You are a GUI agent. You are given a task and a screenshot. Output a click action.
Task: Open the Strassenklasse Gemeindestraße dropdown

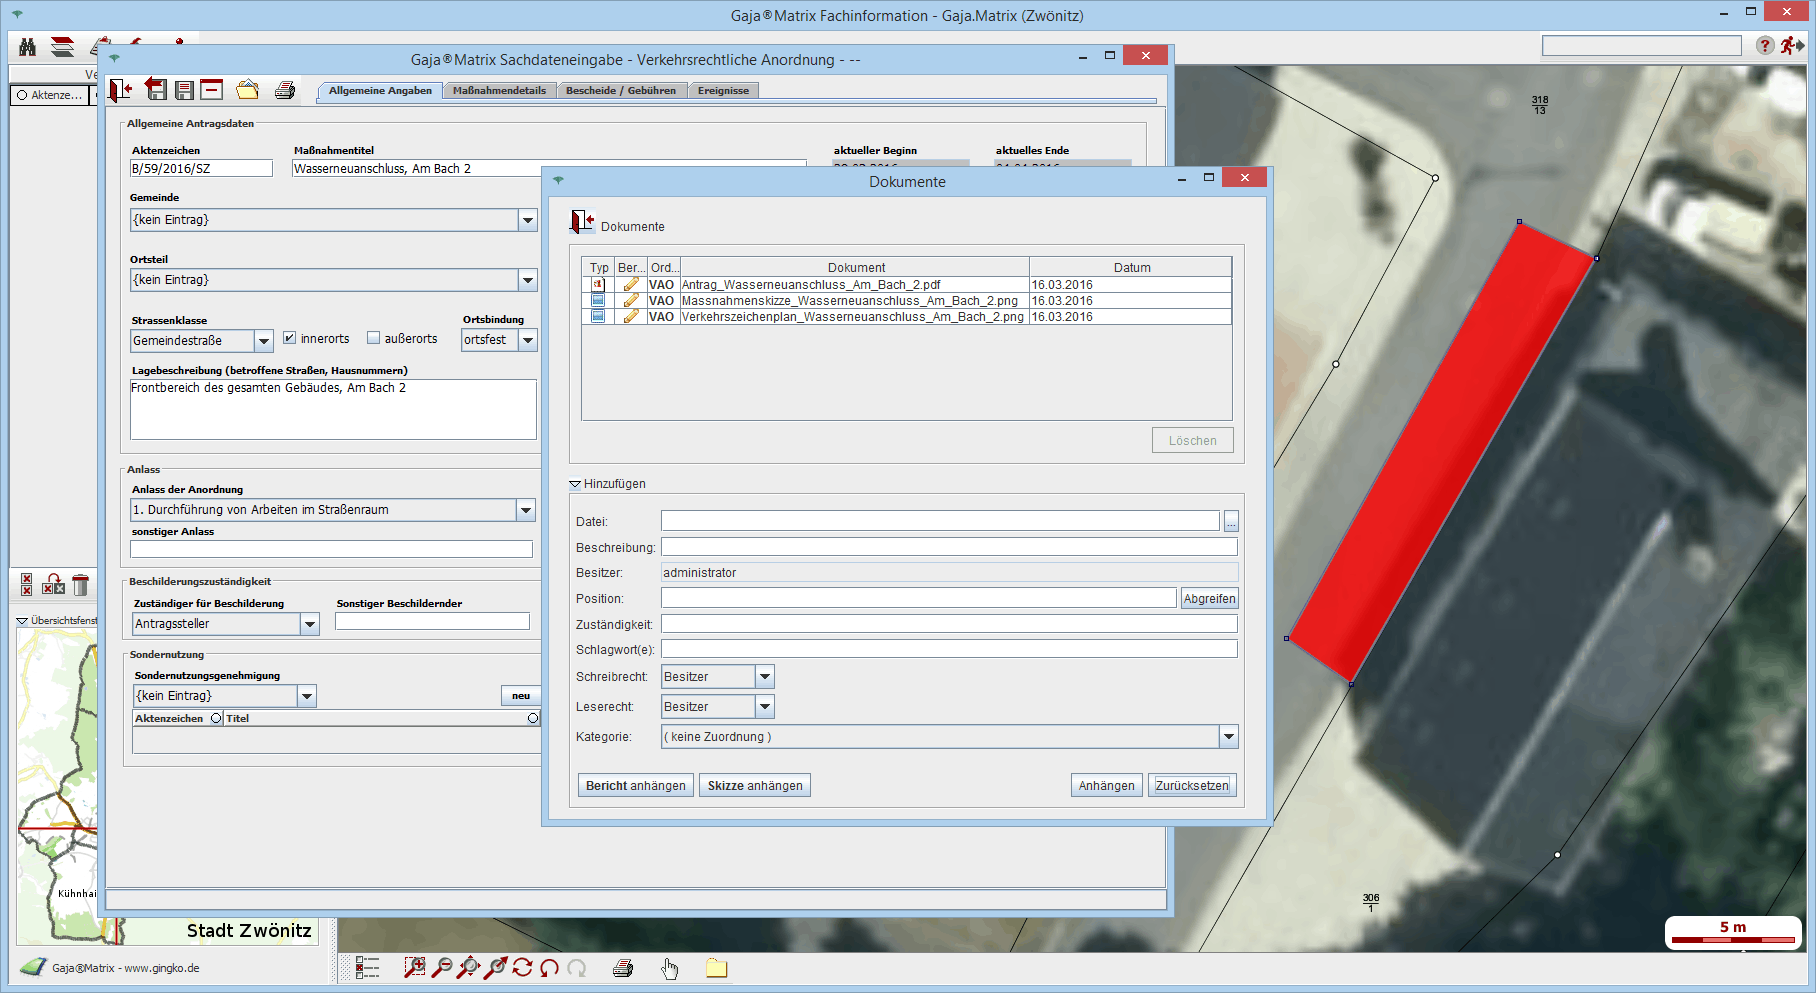tap(263, 341)
